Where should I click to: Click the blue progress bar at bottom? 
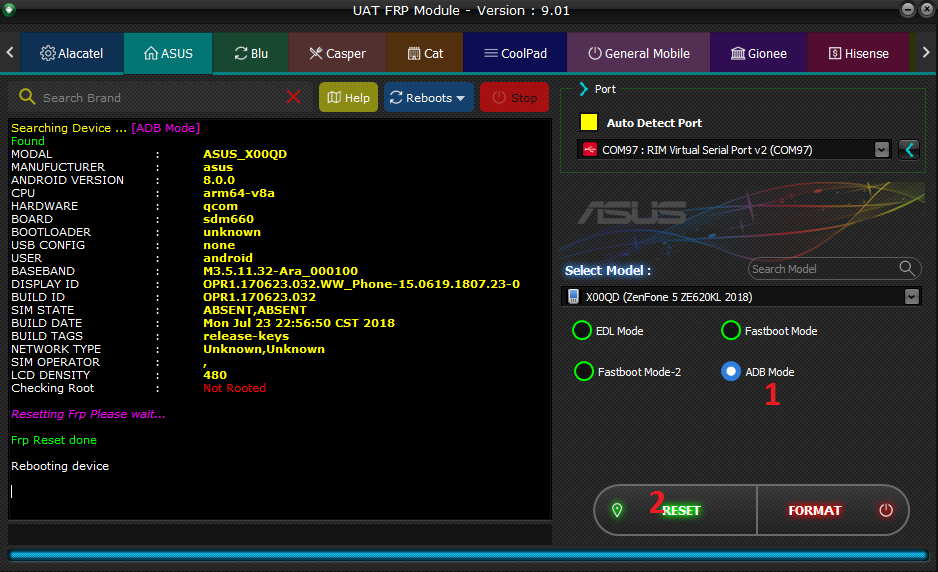point(468,556)
